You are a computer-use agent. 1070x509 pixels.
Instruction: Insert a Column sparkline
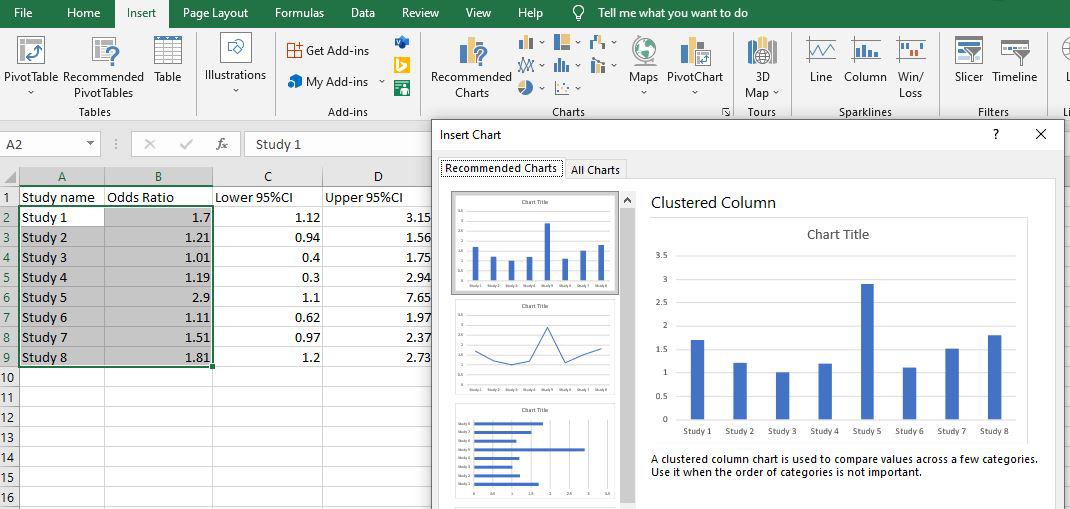(x=865, y=60)
